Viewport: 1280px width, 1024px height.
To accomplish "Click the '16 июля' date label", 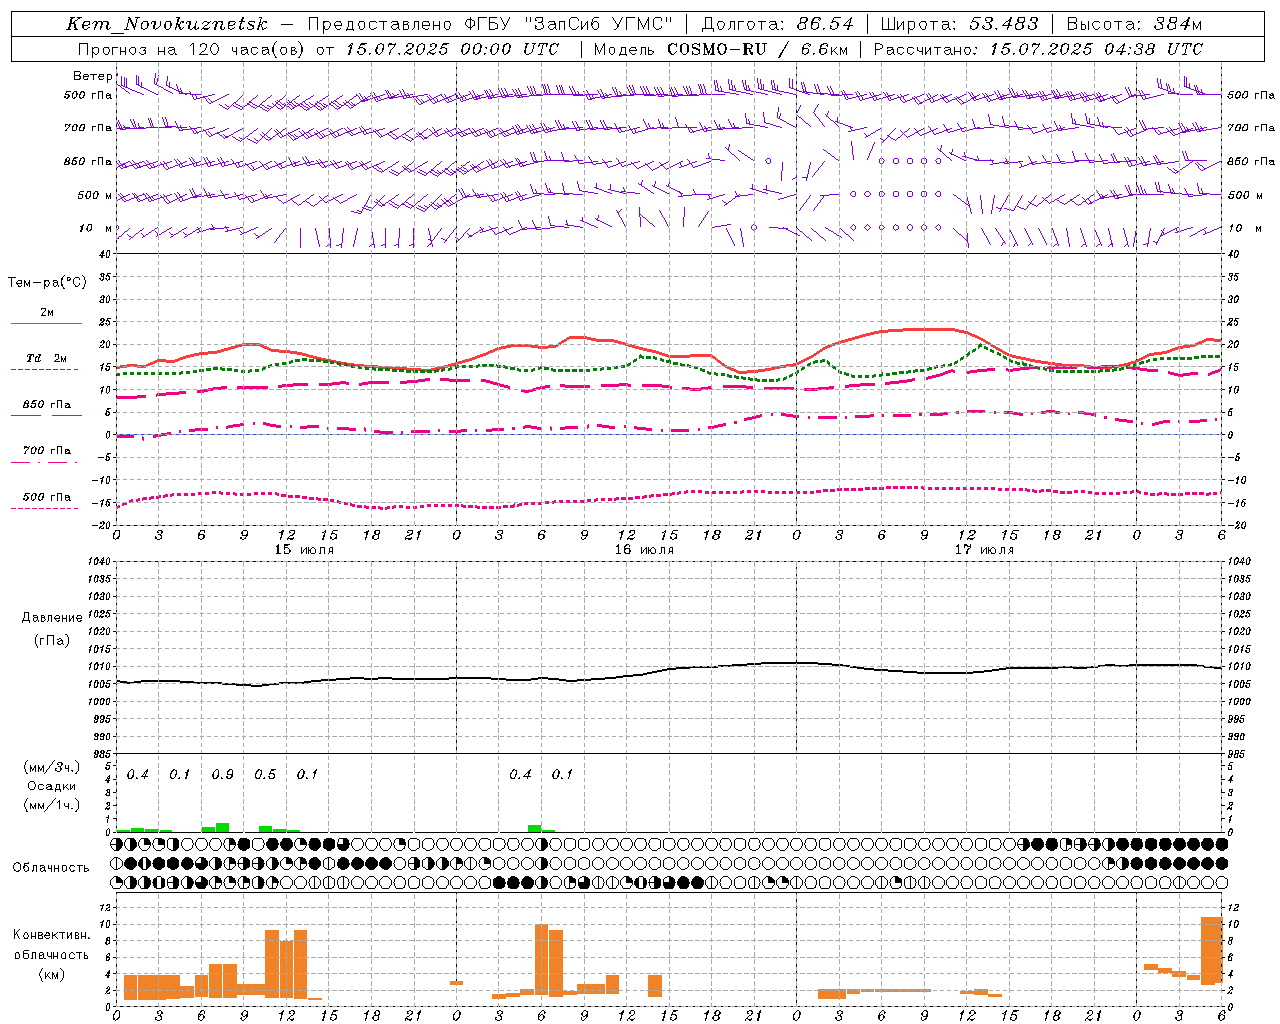I will click(644, 550).
